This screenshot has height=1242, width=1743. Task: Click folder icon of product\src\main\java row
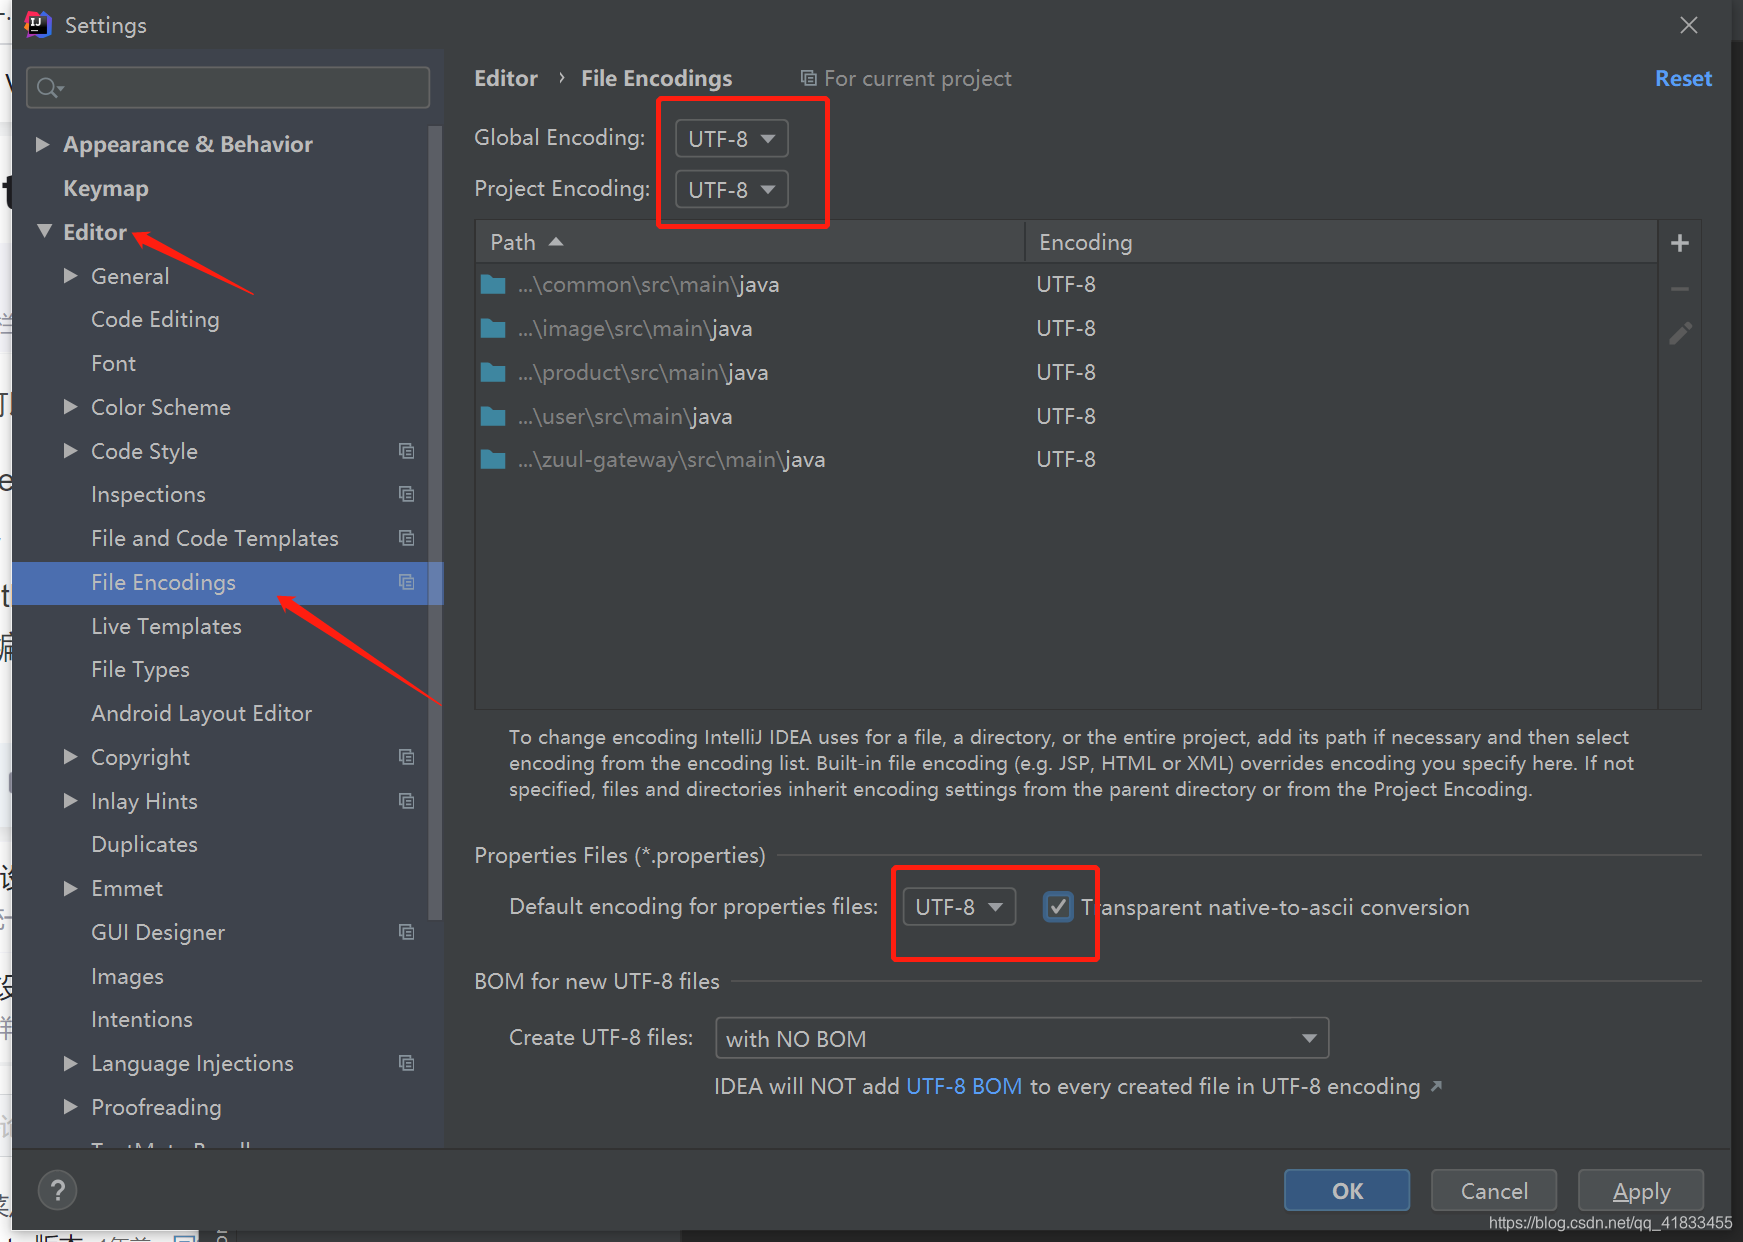[x=493, y=372]
